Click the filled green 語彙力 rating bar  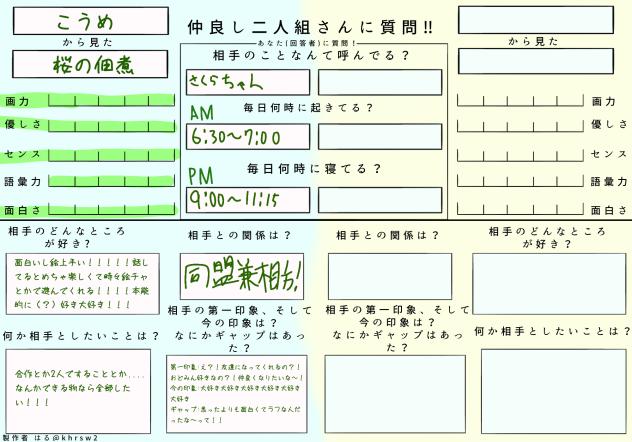pyautogui.click(x=112, y=181)
